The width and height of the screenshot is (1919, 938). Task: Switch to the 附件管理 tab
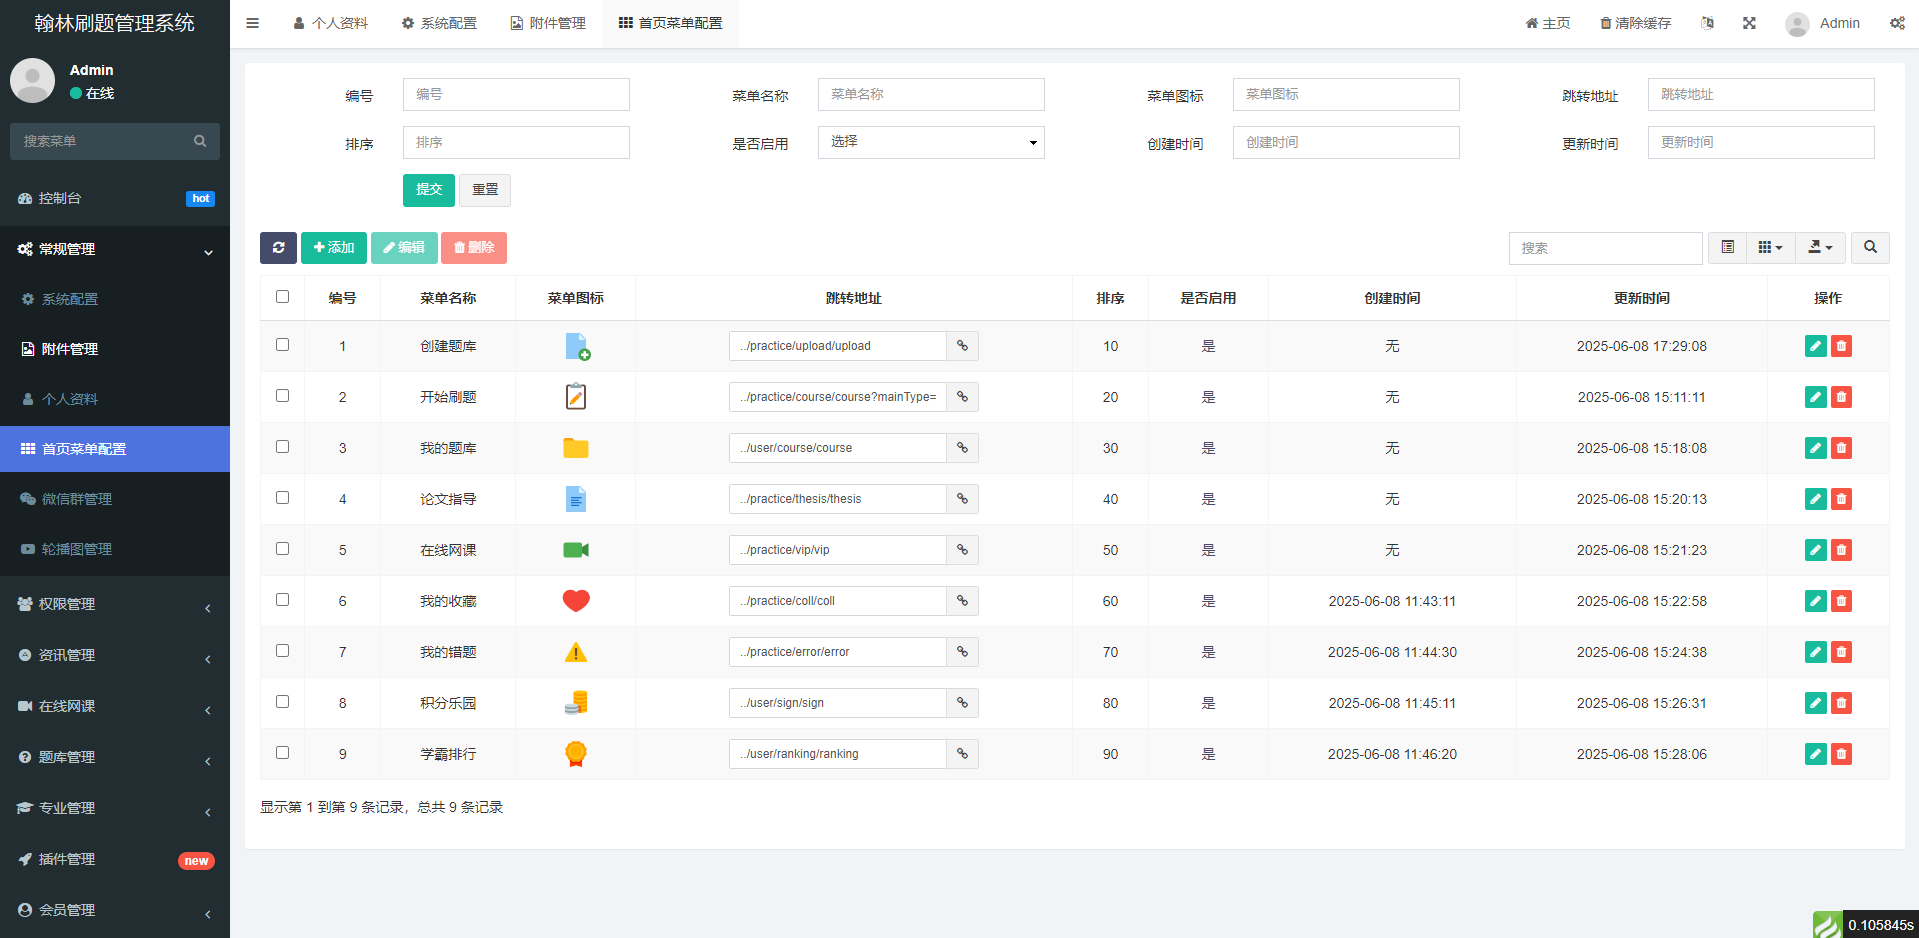548,23
